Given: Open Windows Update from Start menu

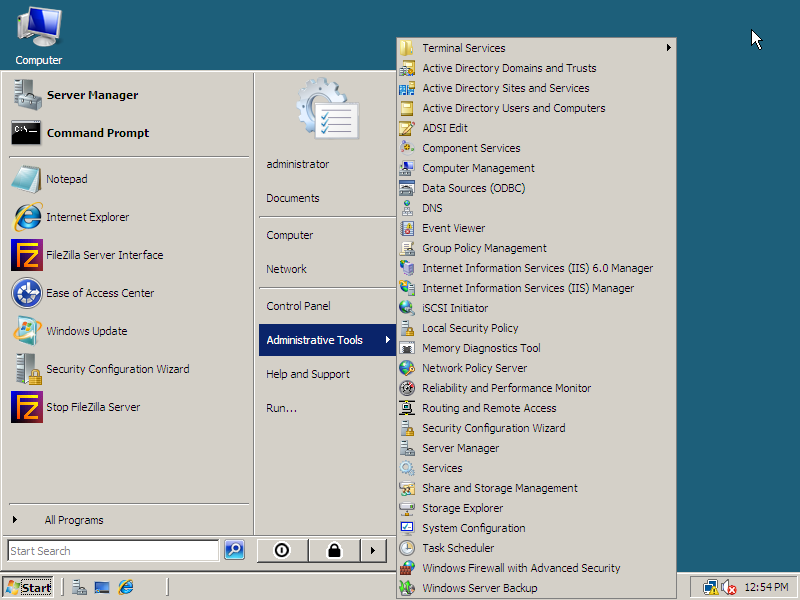Looking at the screenshot, I should (x=129, y=331).
